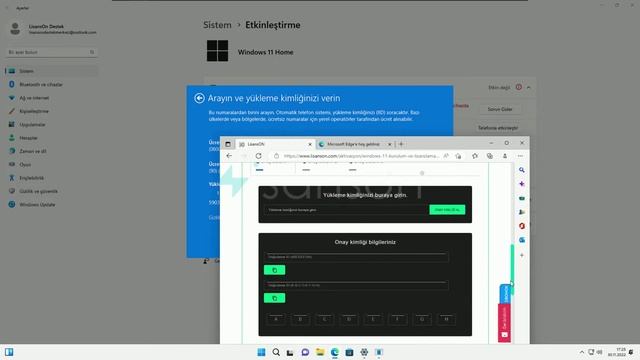
Task: Click the first Onay kimliği output field
Action: (356, 257)
